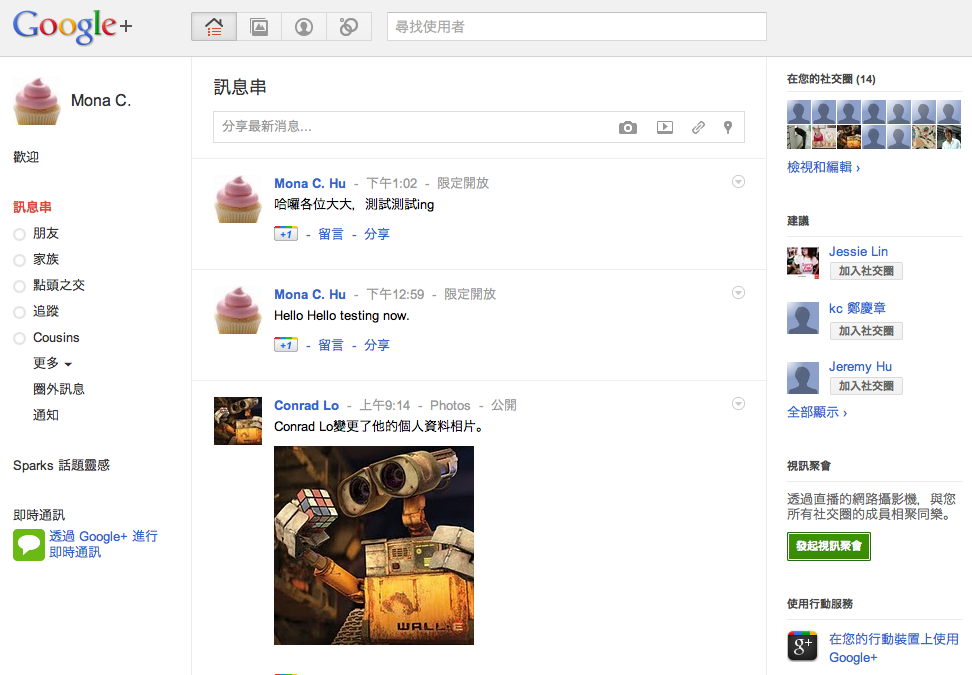Viewport: 972px width, 675px height.
Task: Open the Profile icon in top bar
Action: pyautogui.click(x=304, y=27)
